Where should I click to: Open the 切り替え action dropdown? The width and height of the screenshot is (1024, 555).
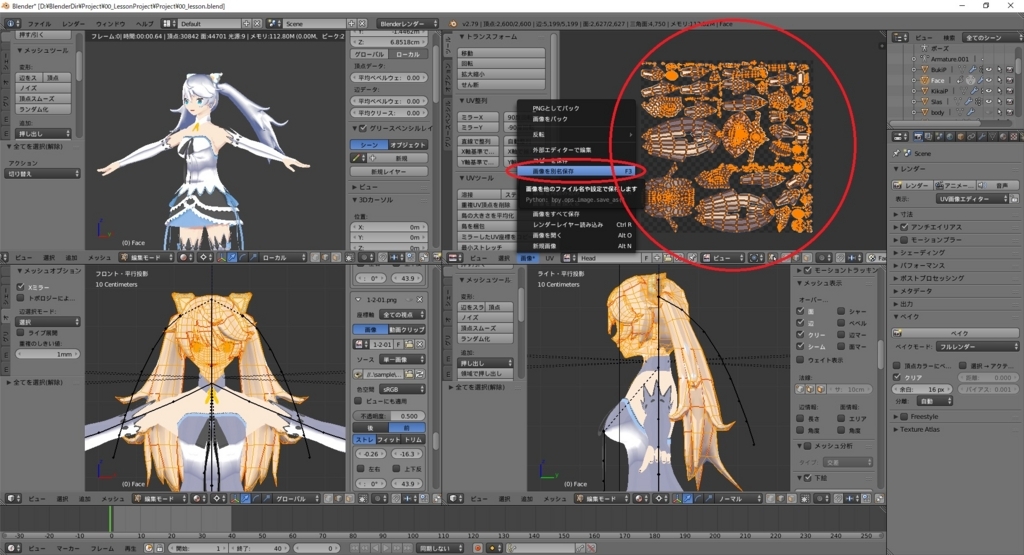[x=43, y=174]
